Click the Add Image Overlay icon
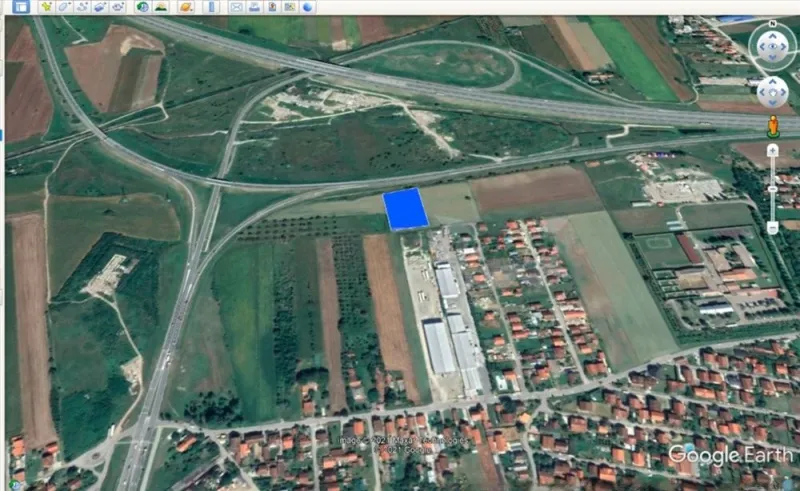Image resolution: width=800 pixels, height=491 pixels. (x=100, y=6)
